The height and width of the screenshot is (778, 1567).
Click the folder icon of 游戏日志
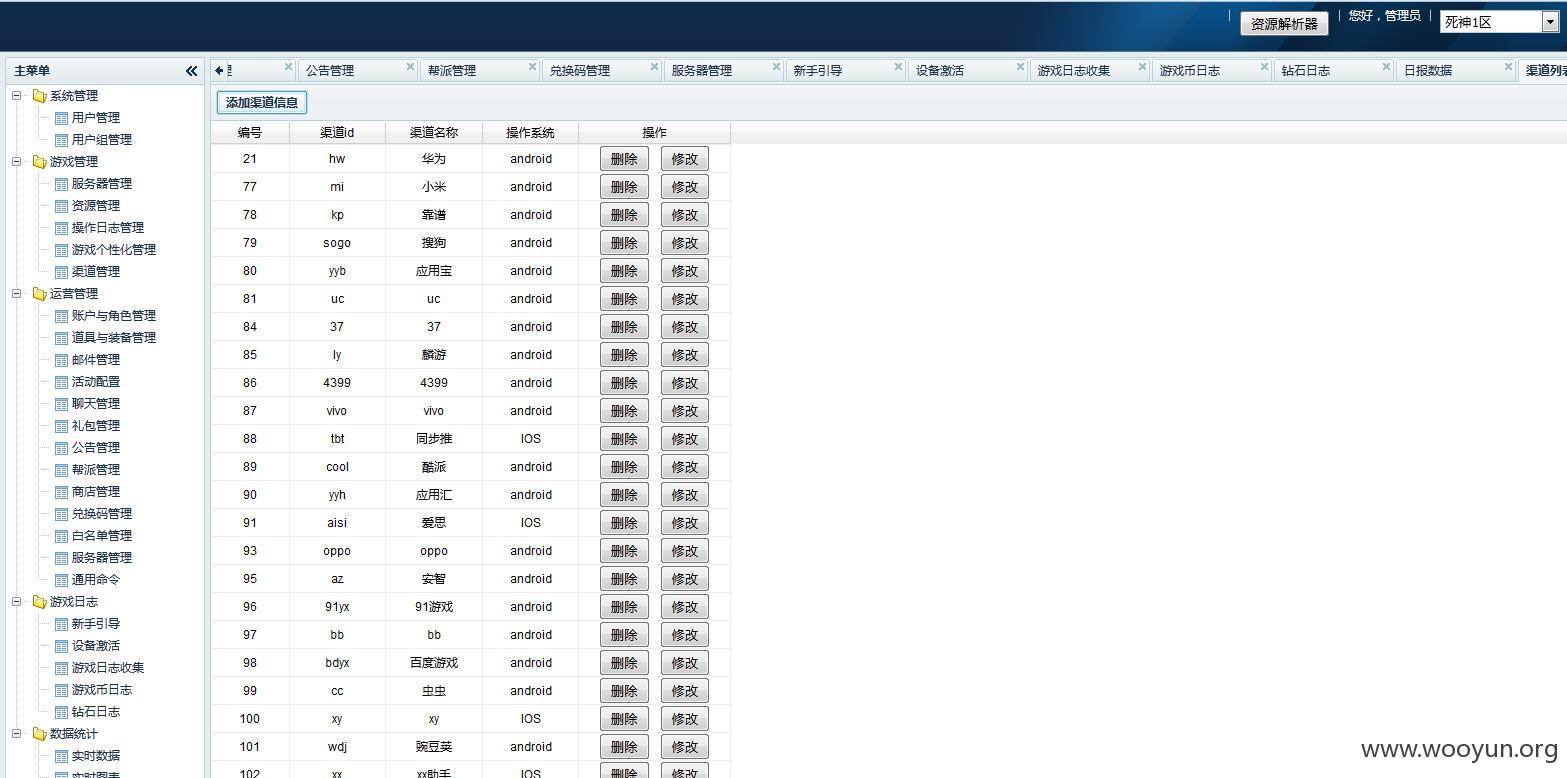pyautogui.click(x=39, y=602)
